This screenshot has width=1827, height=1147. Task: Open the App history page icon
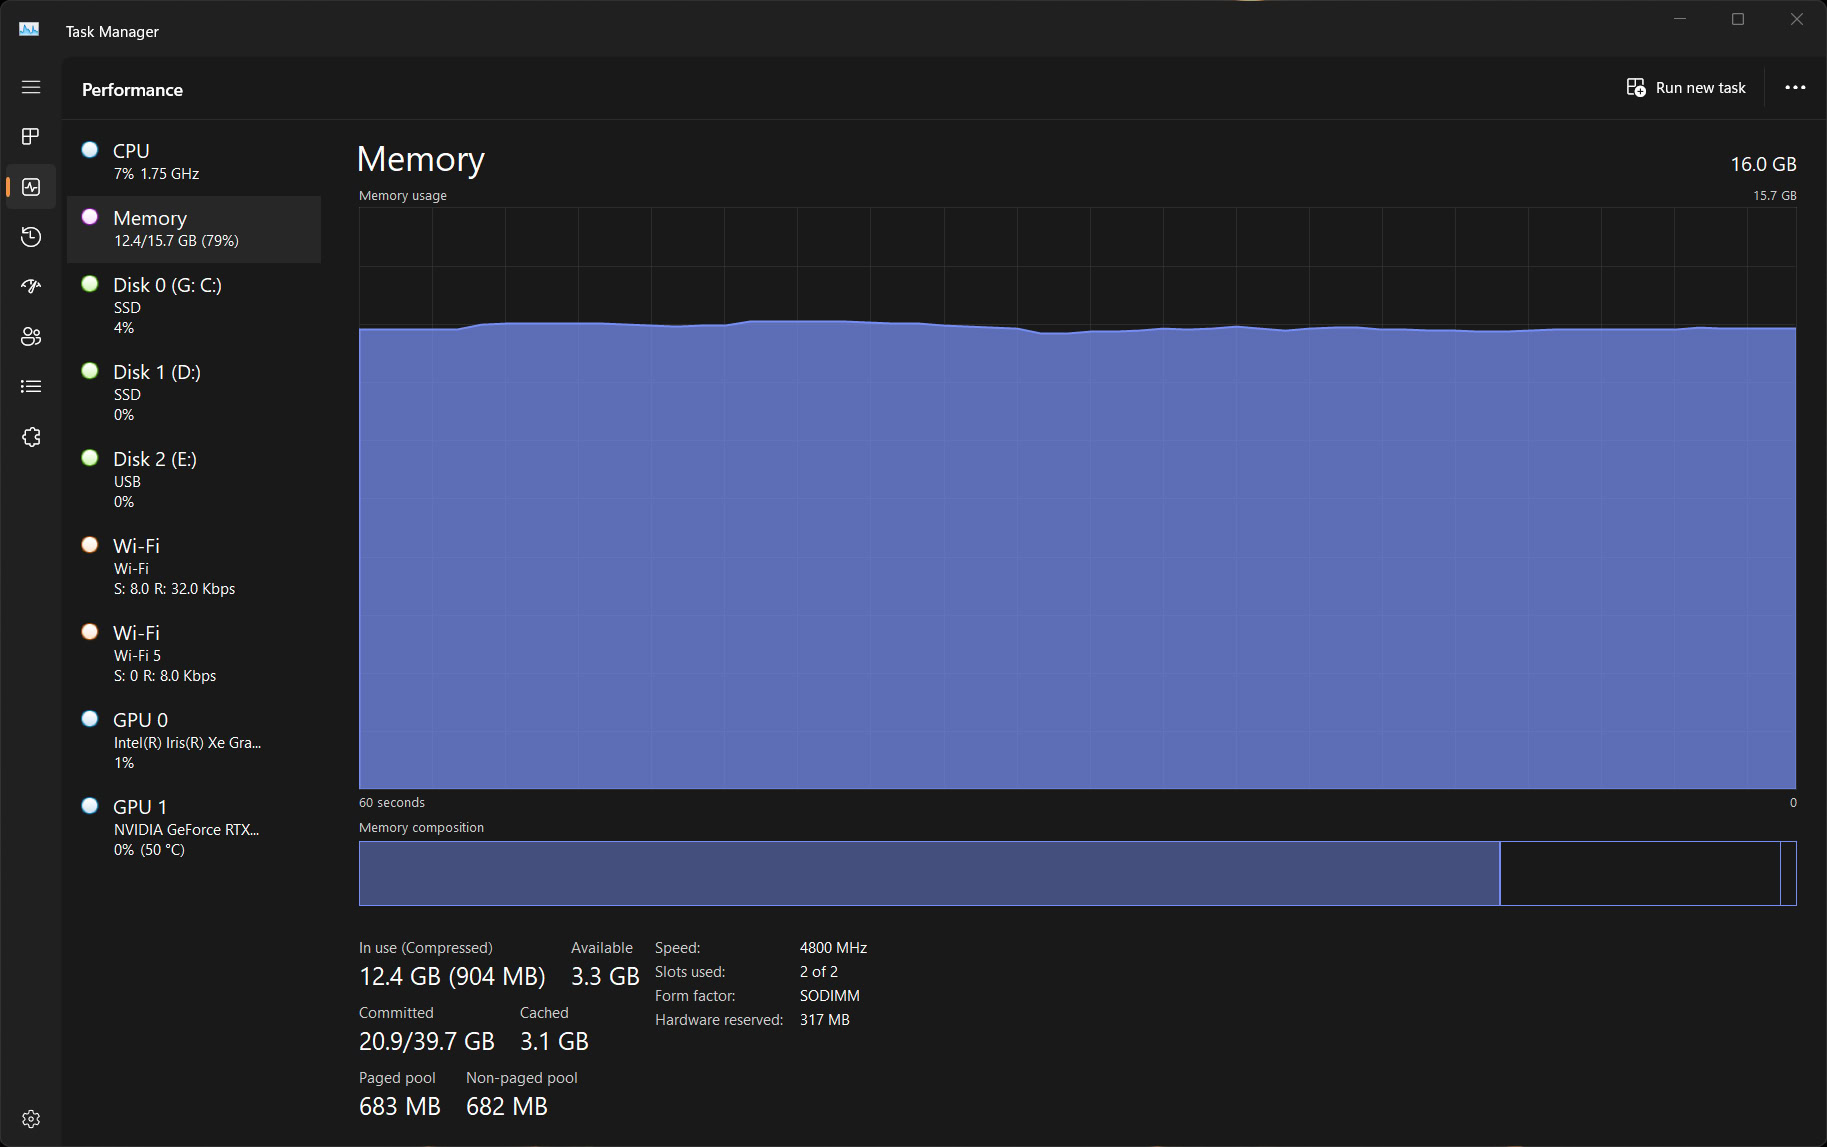click(x=31, y=237)
